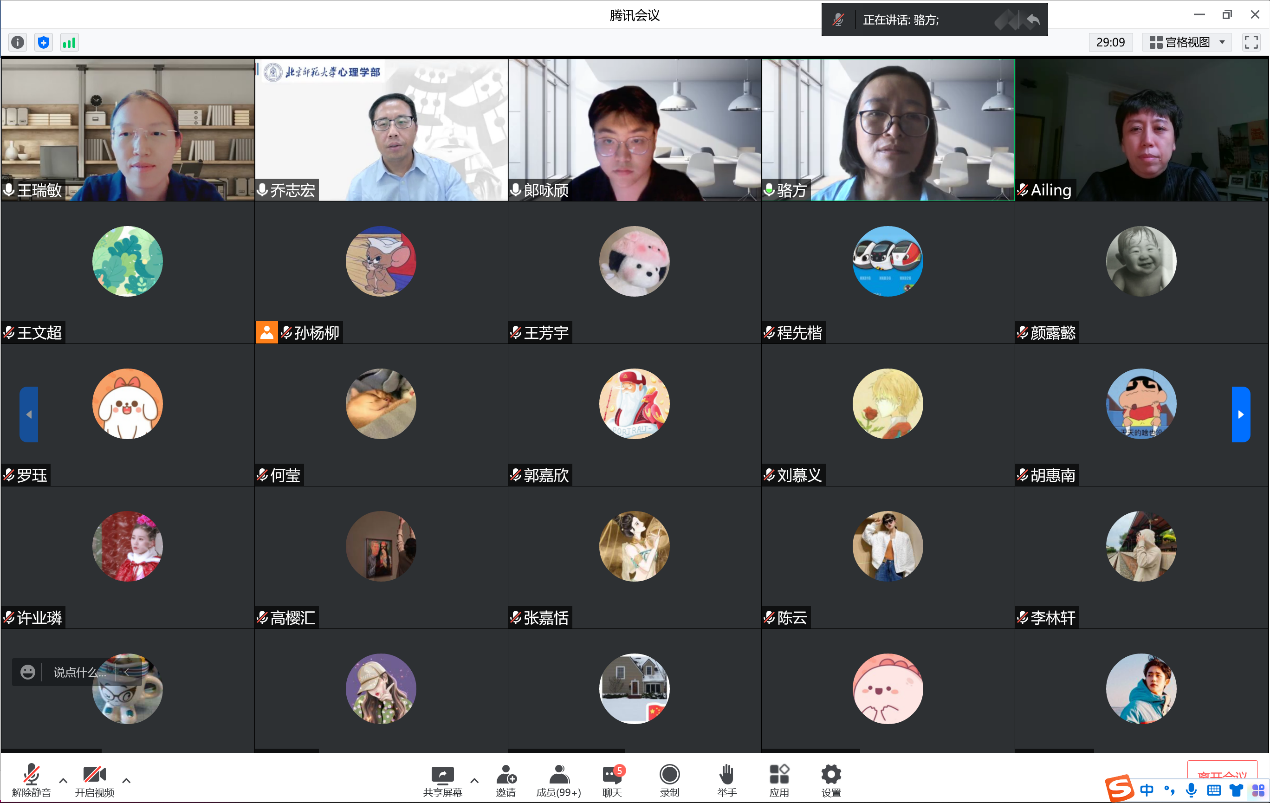Turn on camera via 开启视频
Viewport: 1270px width, 803px height.
tap(94, 779)
